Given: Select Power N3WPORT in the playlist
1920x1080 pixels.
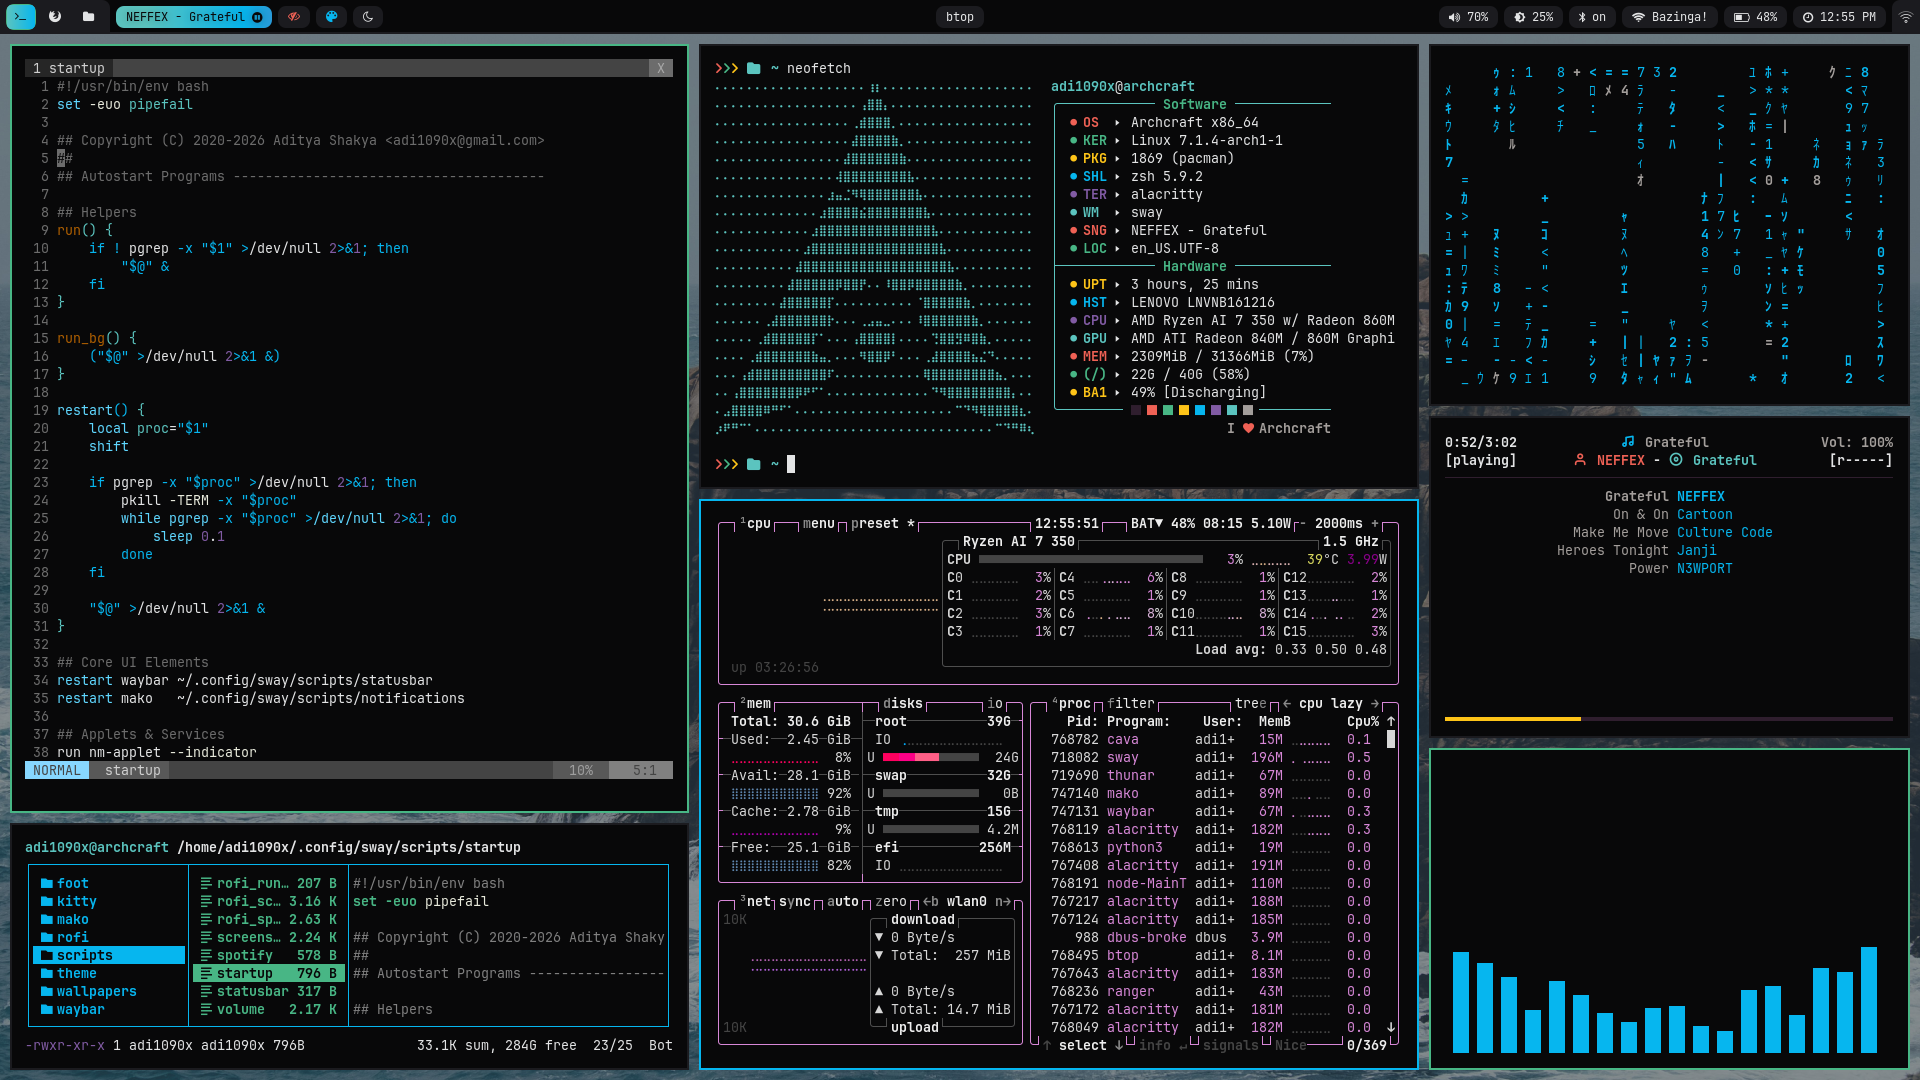Looking at the screenshot, I should [x=1681, y=568].
